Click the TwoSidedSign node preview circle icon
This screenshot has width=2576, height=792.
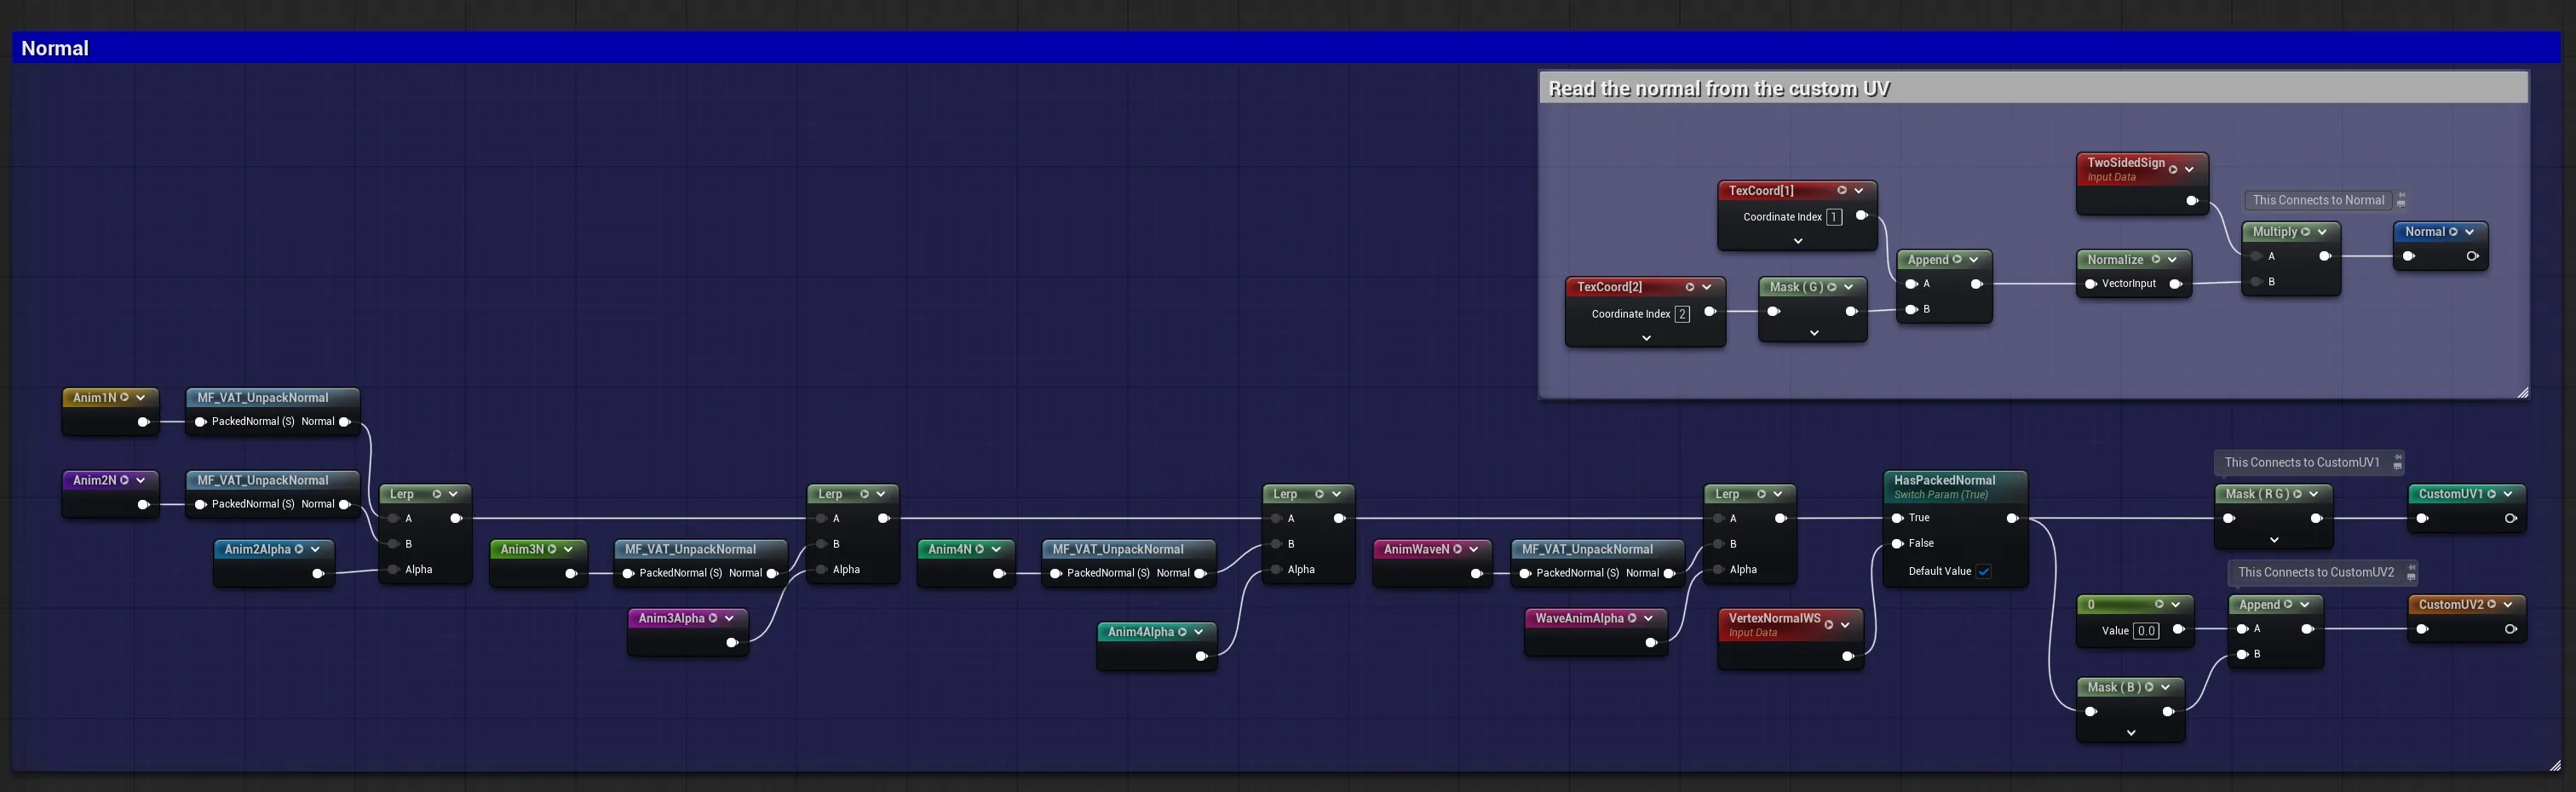(2173, 169)
